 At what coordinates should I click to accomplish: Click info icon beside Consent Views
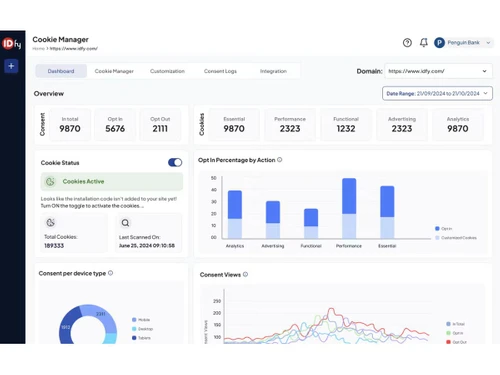point(245,274)
